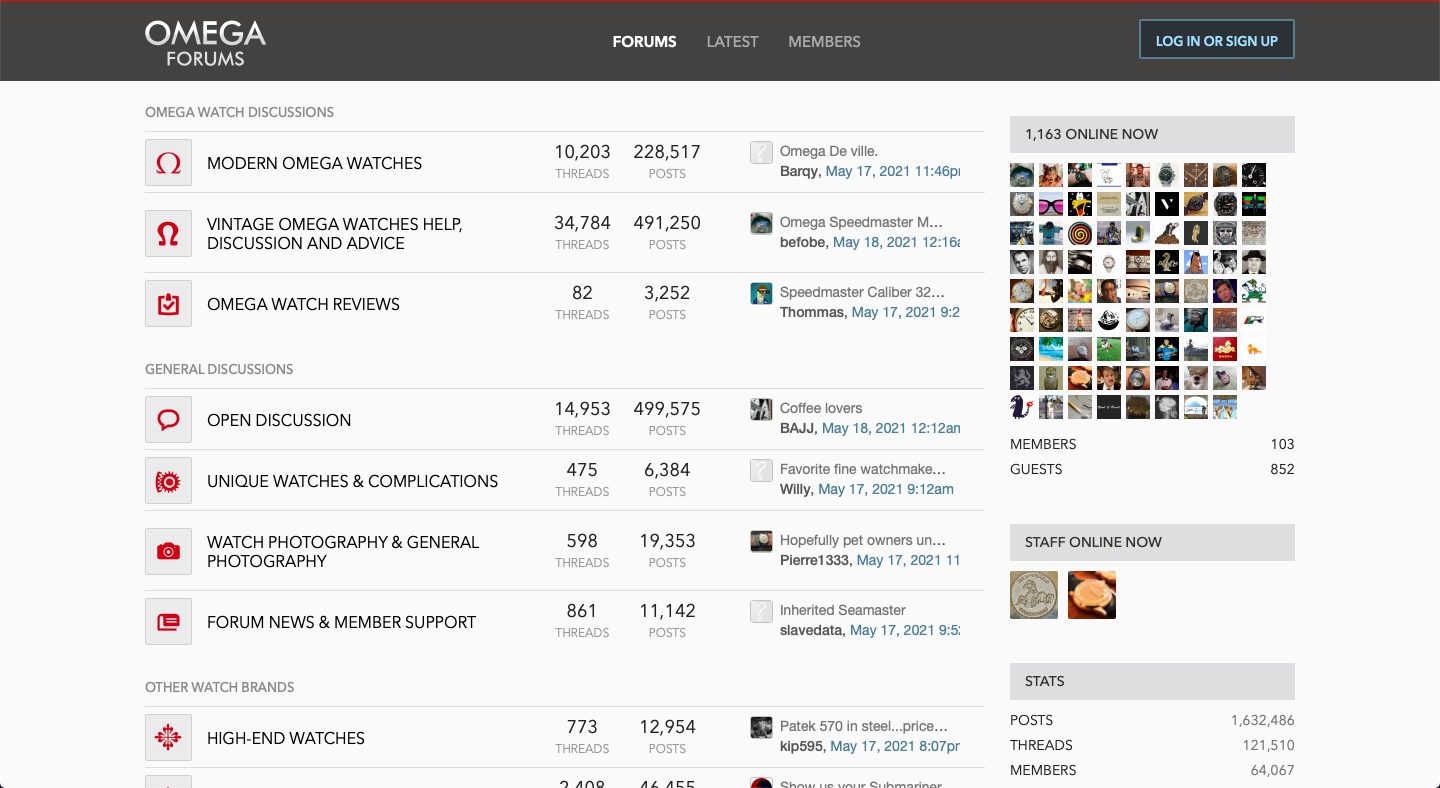Open the Coffee lovers latest thread

point(821,408)
